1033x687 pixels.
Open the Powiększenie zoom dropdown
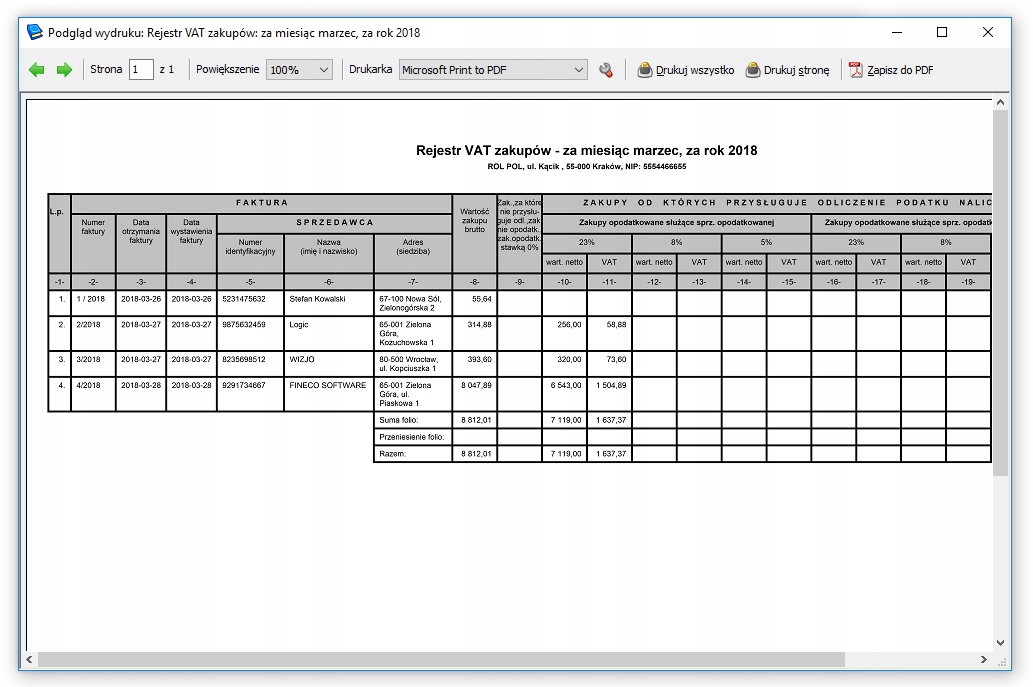click(299, 70)
